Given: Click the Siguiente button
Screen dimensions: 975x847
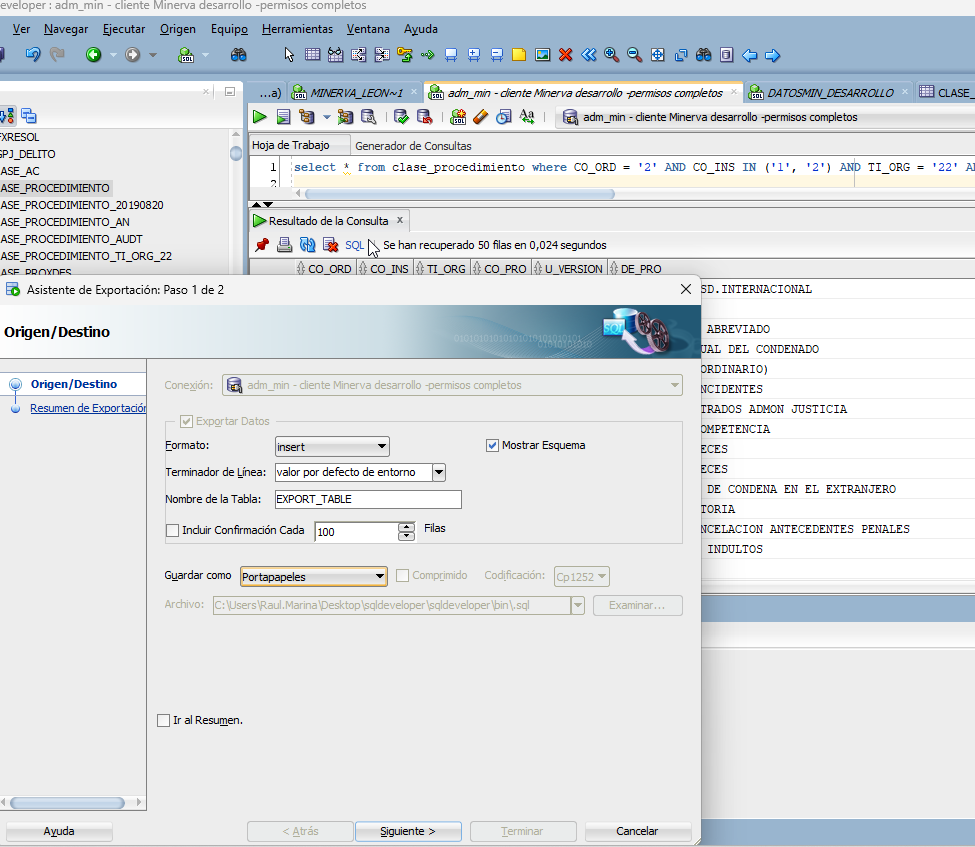Looking at the screenshot, I should click(x=408, y=831).
